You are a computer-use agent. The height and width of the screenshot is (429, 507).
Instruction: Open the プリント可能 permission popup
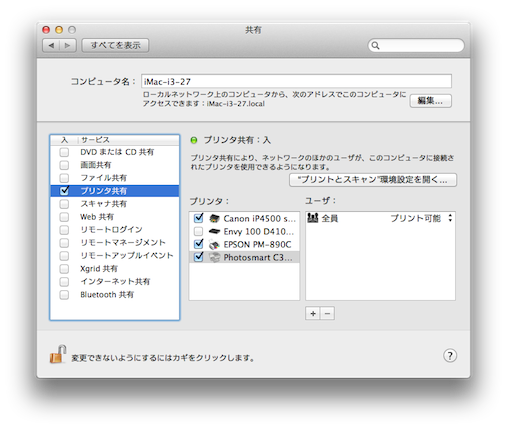pyautogui.click(x=421, y=218)
